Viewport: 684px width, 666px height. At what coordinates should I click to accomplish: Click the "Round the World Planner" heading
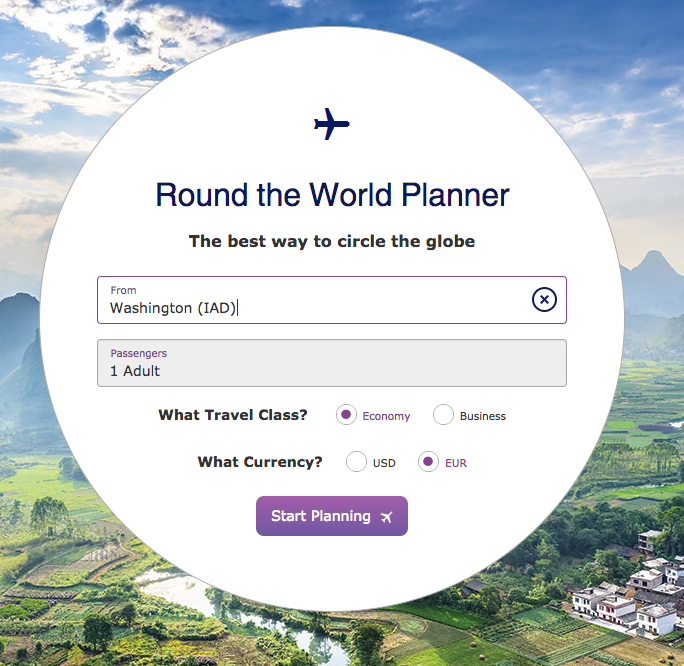click(x=332, y=195)
